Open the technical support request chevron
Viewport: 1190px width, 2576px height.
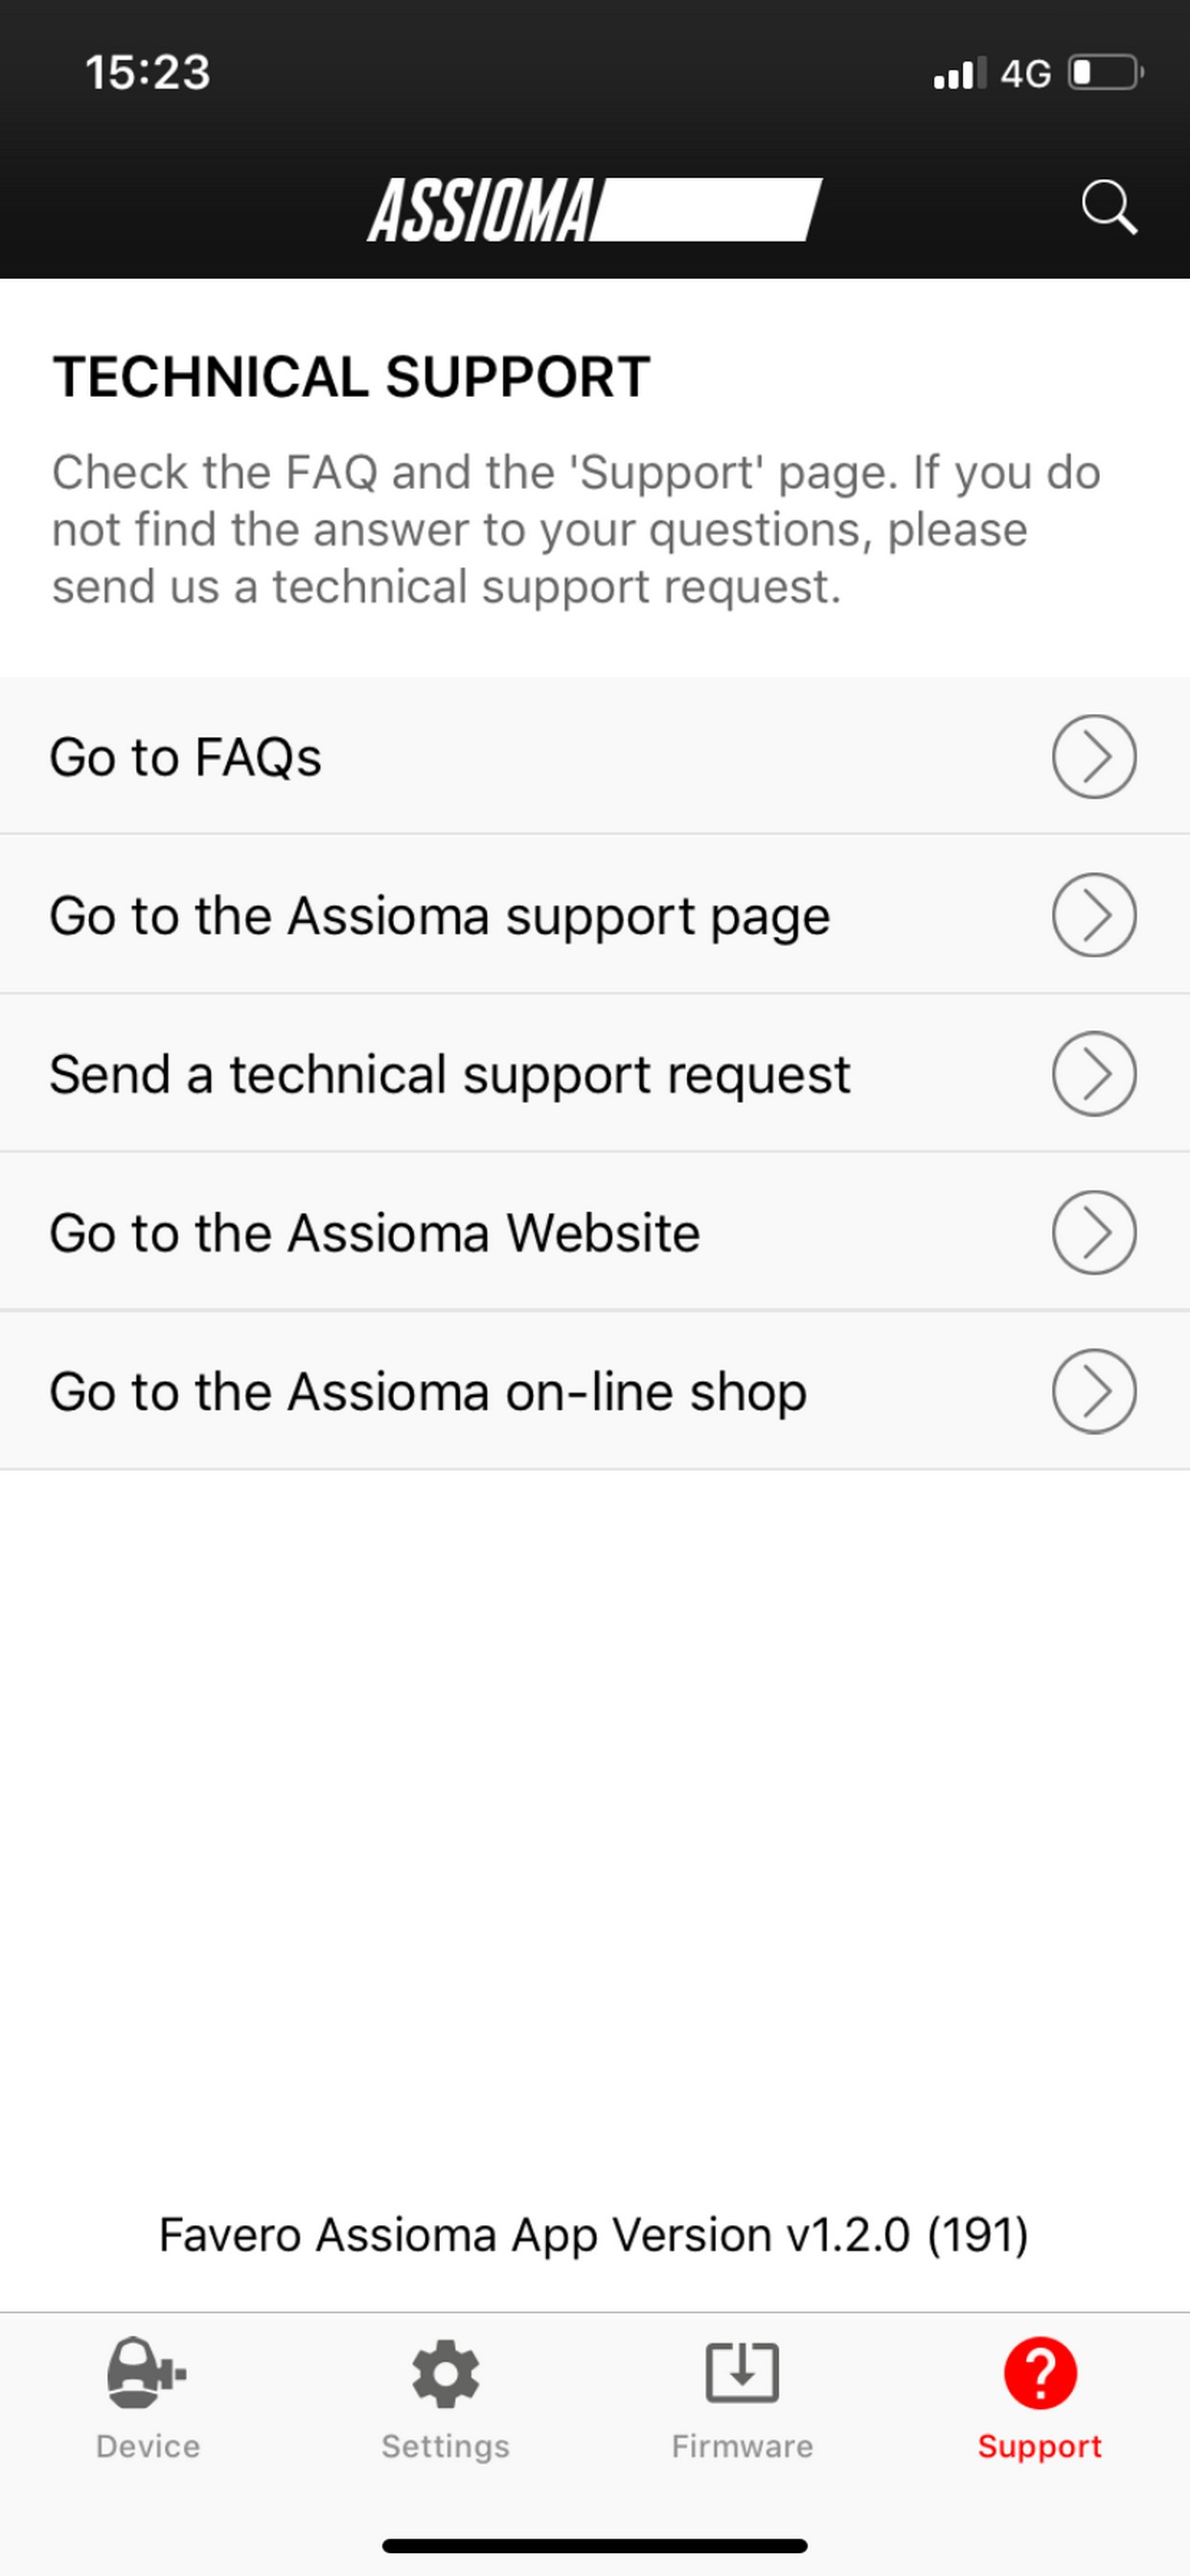click(1093, 1073)
